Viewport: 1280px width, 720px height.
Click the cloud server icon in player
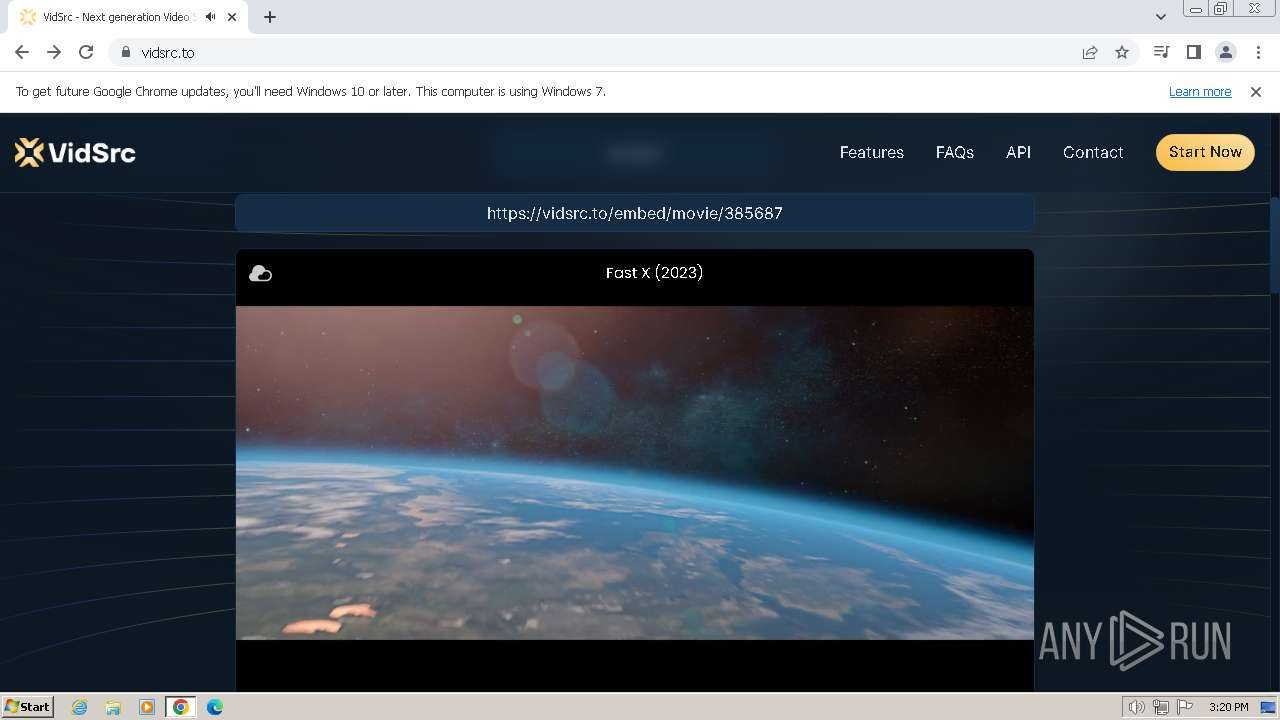(260, 273)
